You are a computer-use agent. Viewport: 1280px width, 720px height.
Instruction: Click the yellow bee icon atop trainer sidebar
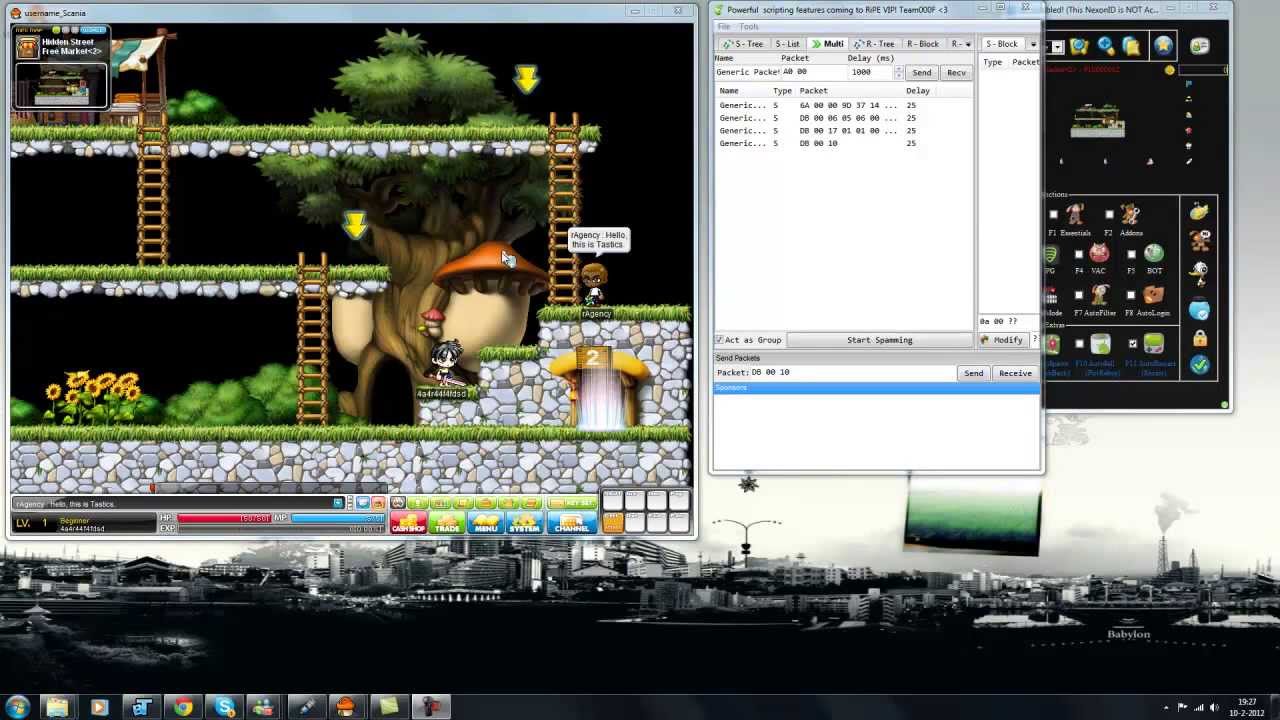(1200, 211)
